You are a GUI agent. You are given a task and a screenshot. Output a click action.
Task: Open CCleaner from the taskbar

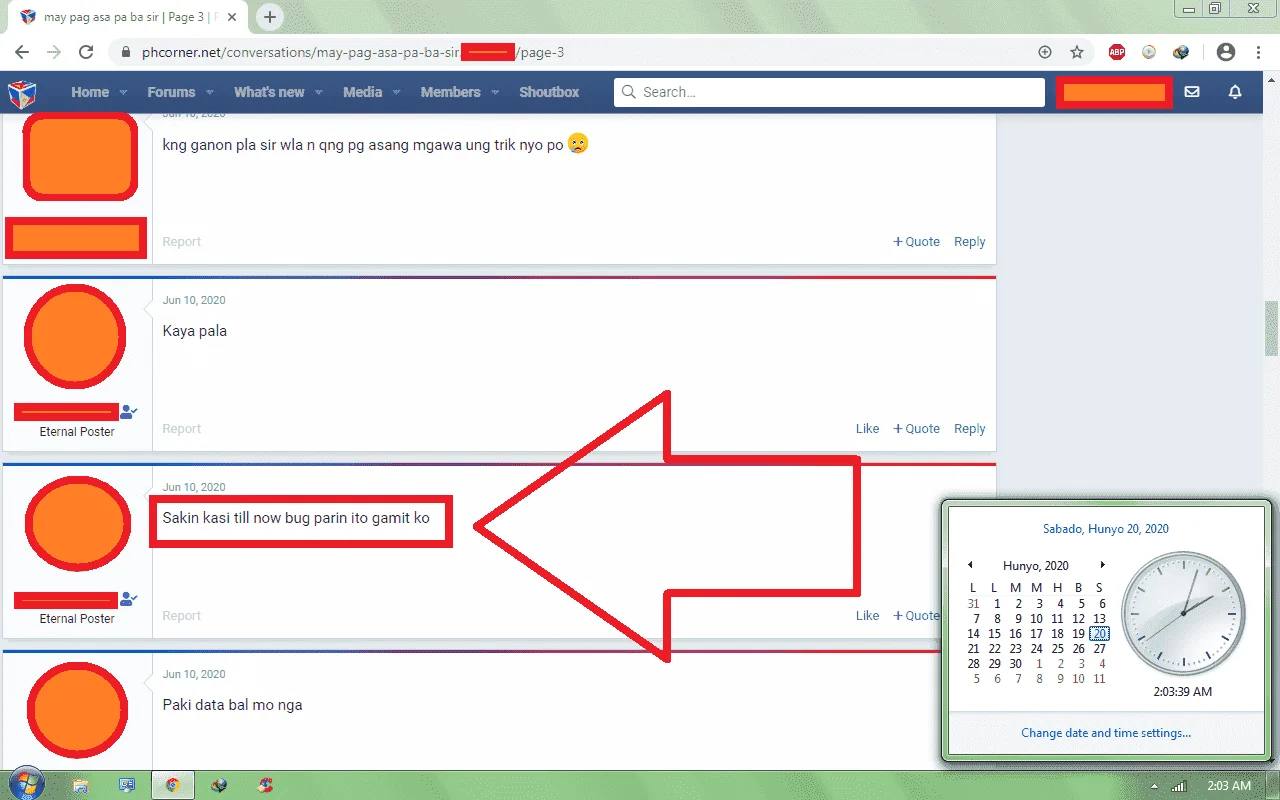coord(265,785)
